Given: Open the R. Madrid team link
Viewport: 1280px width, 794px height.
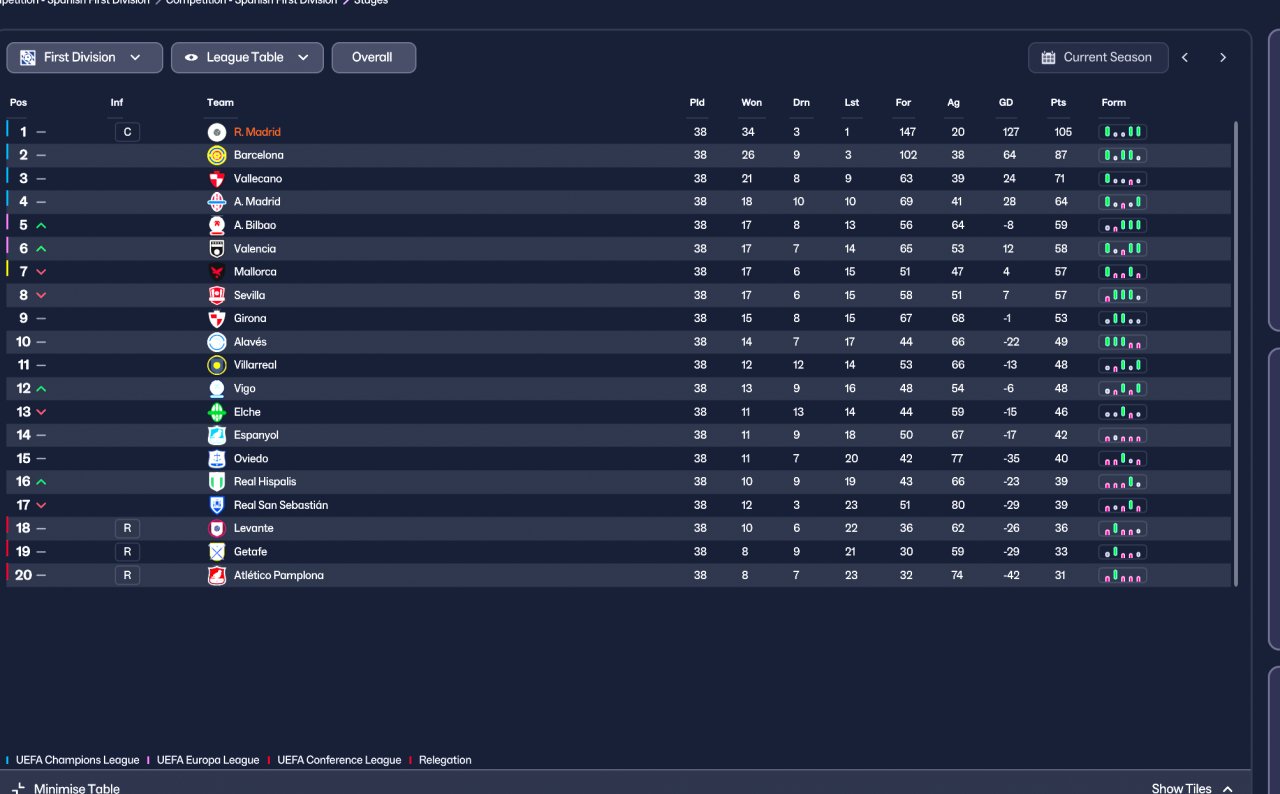Looking at the screenshot, I should pos(257,132).
